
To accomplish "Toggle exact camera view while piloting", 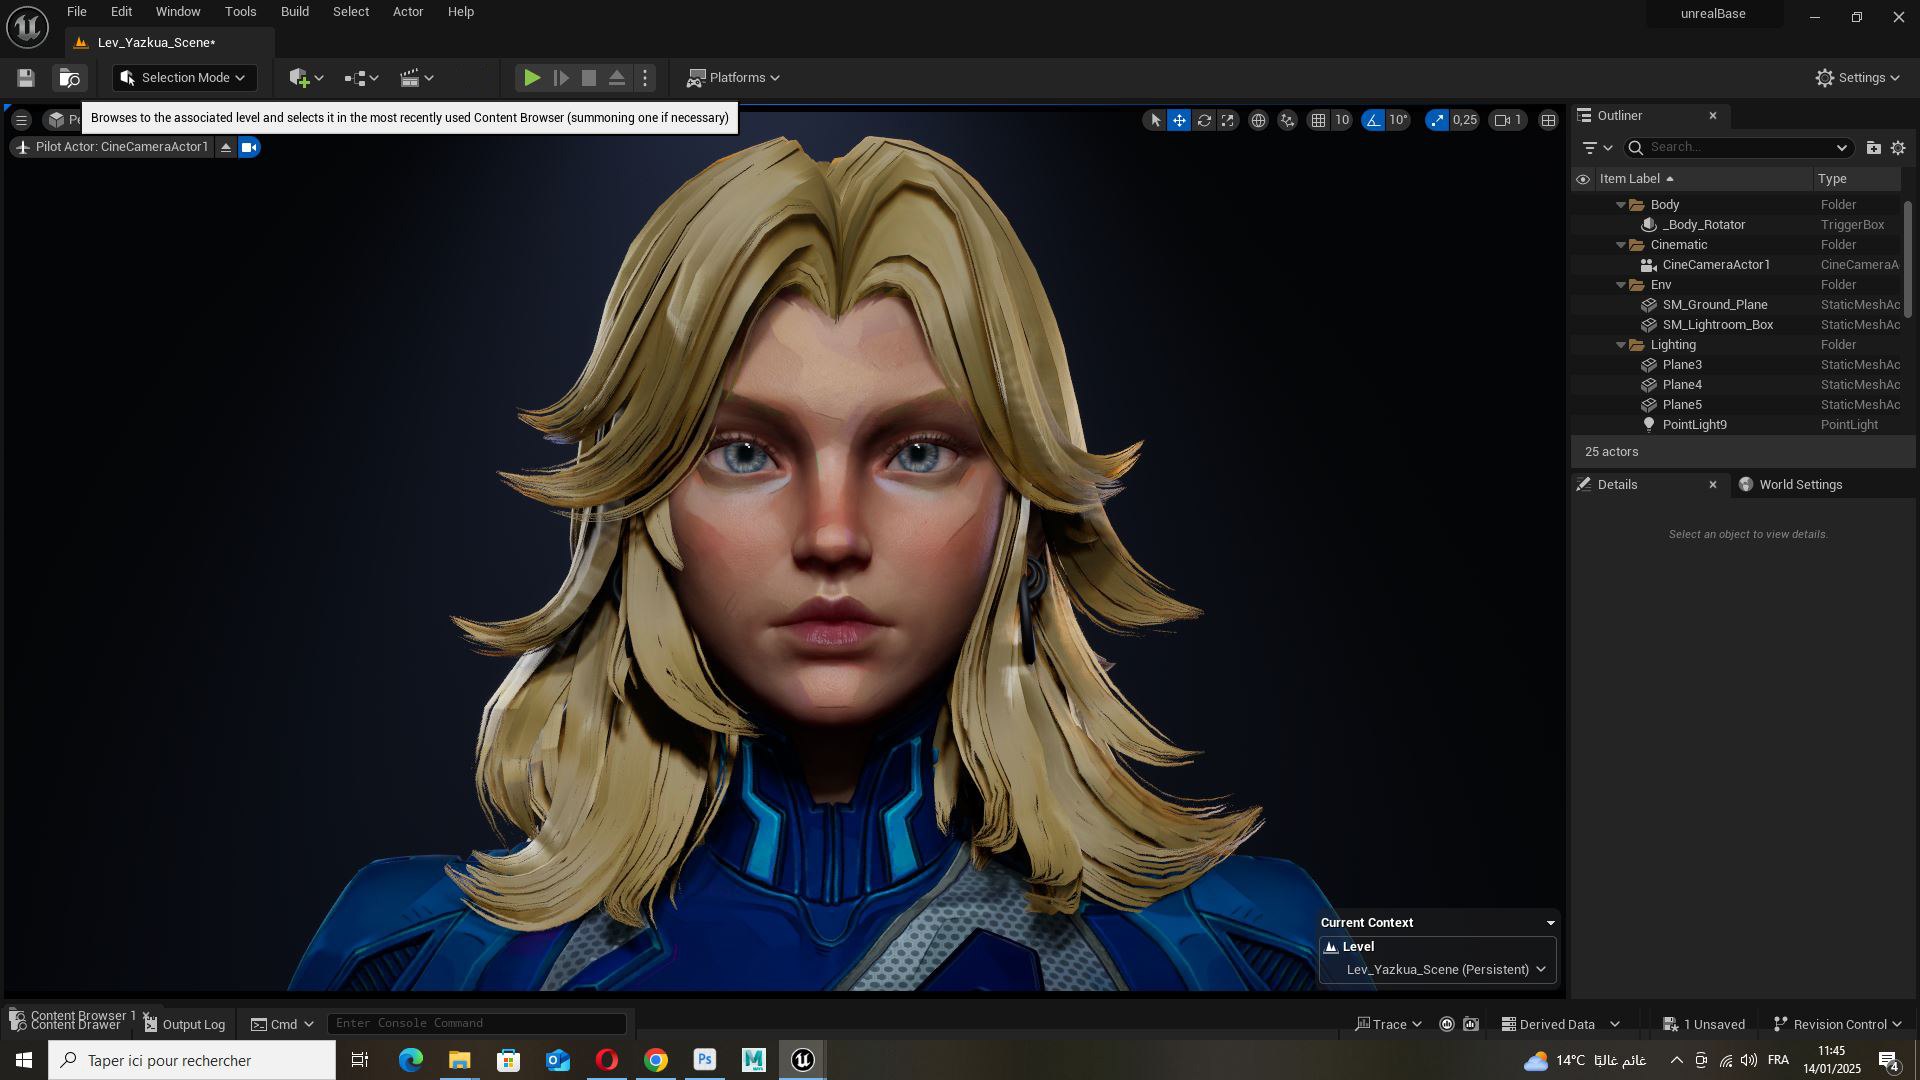I will point(249,147).
